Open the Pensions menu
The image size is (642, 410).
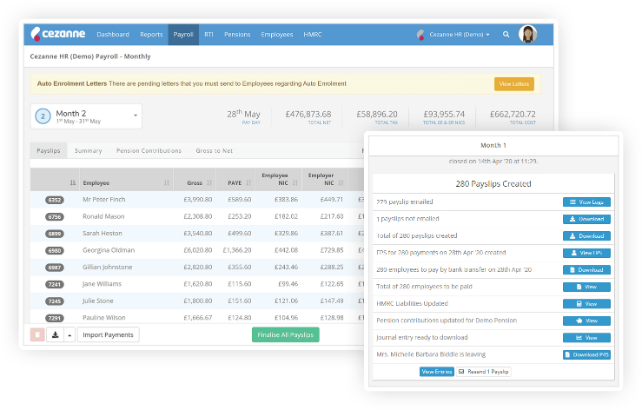[237, 34]
